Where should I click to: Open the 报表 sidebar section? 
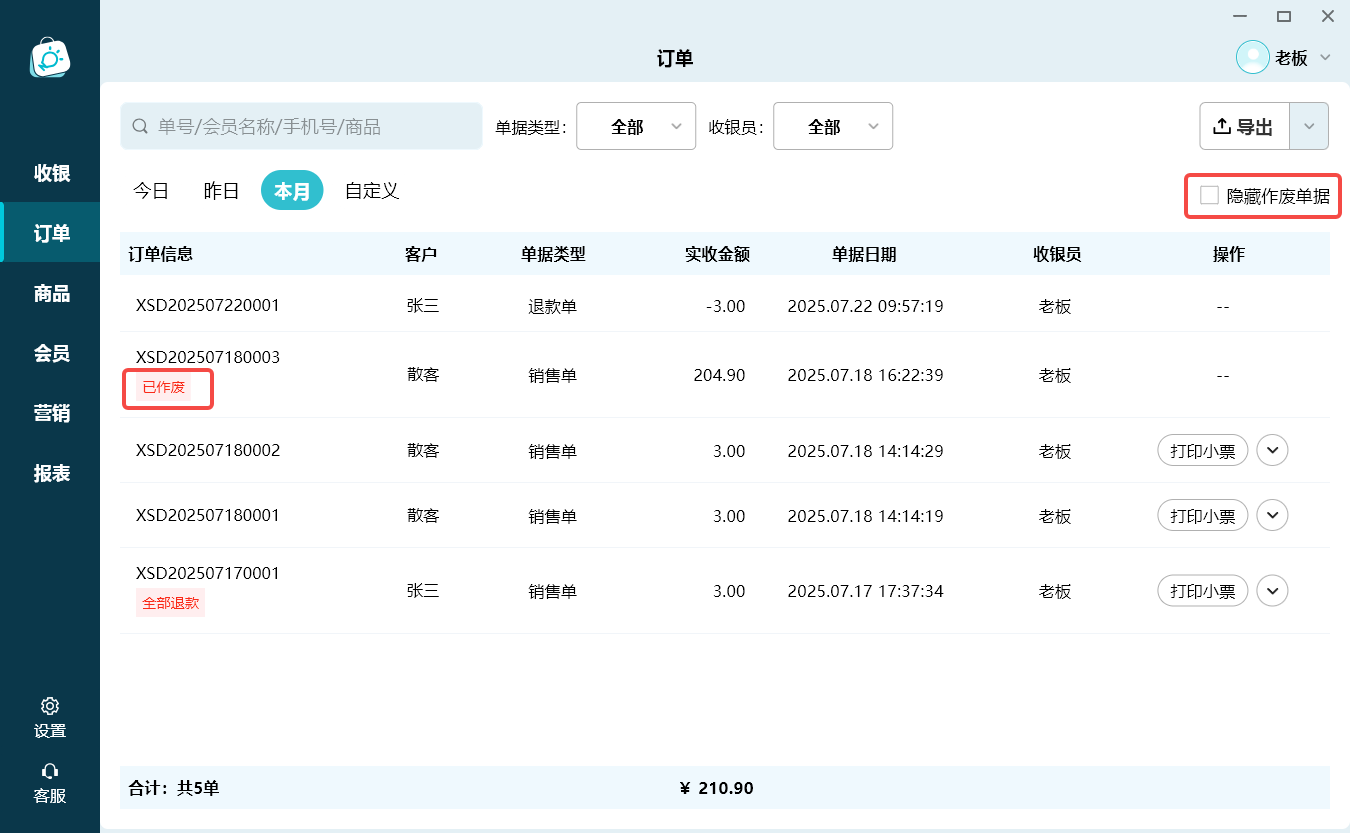51,473
